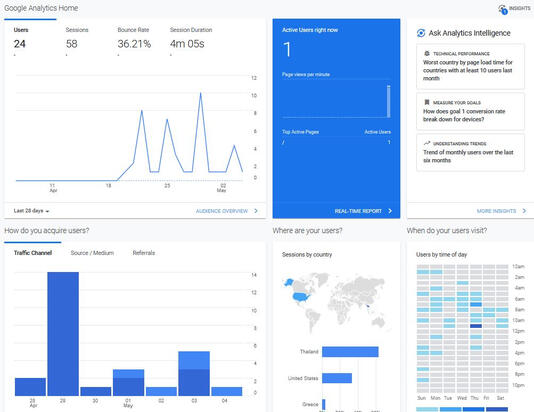Click chevron next to More Insights
534x412 pixels.
click(x=524, y=211)
